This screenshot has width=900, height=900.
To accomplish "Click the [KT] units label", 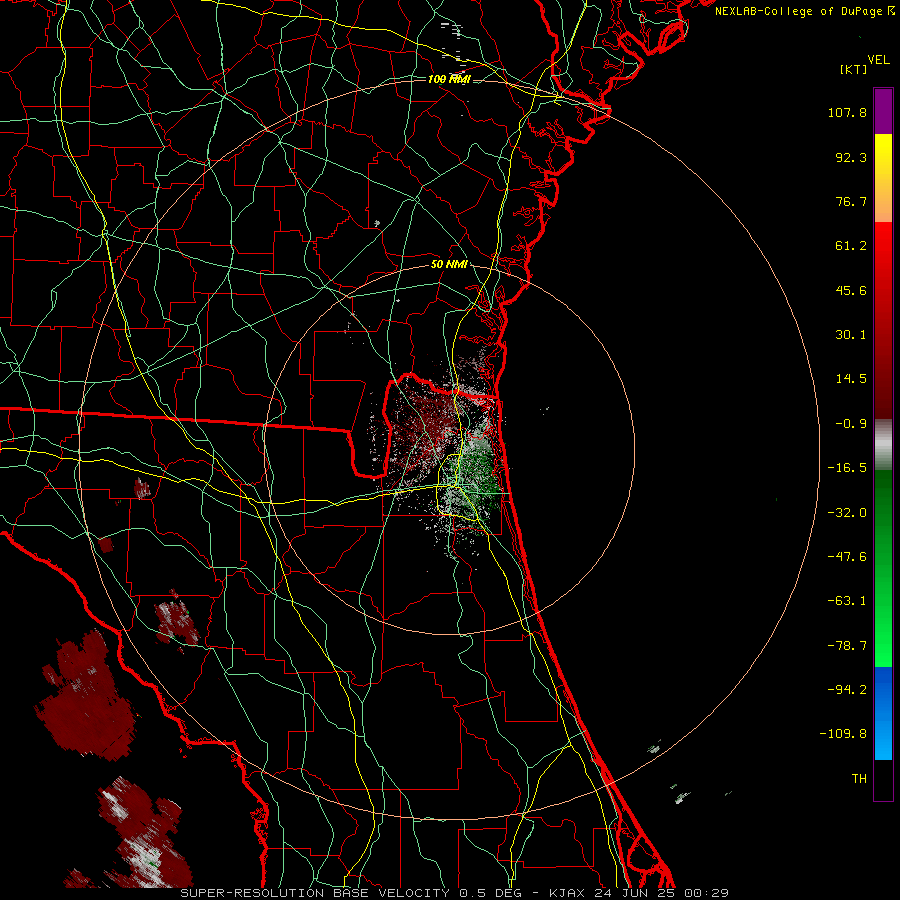I will pos(854,69).
